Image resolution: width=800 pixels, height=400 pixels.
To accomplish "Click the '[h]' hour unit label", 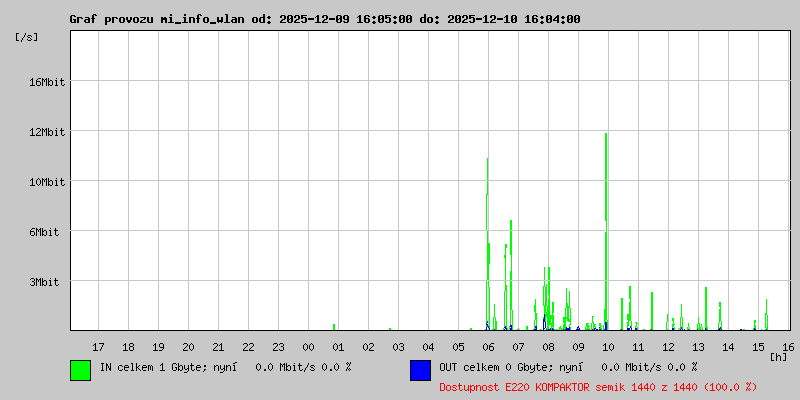I will click(x=779, y=357).
